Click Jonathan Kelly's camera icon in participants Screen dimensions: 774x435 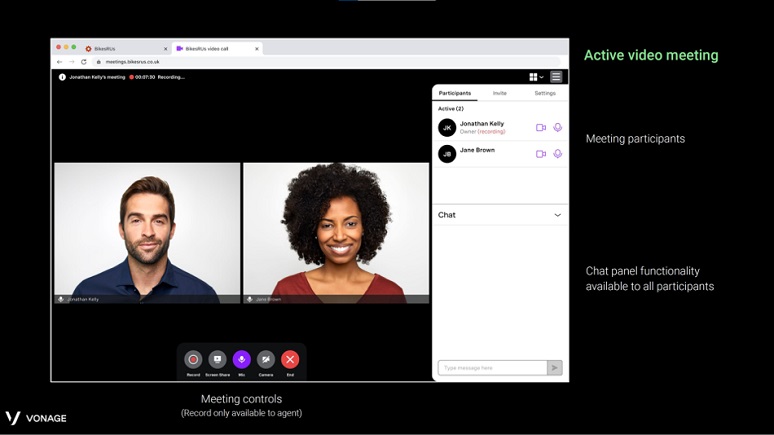pyautogui.click(x=541, y=128)
